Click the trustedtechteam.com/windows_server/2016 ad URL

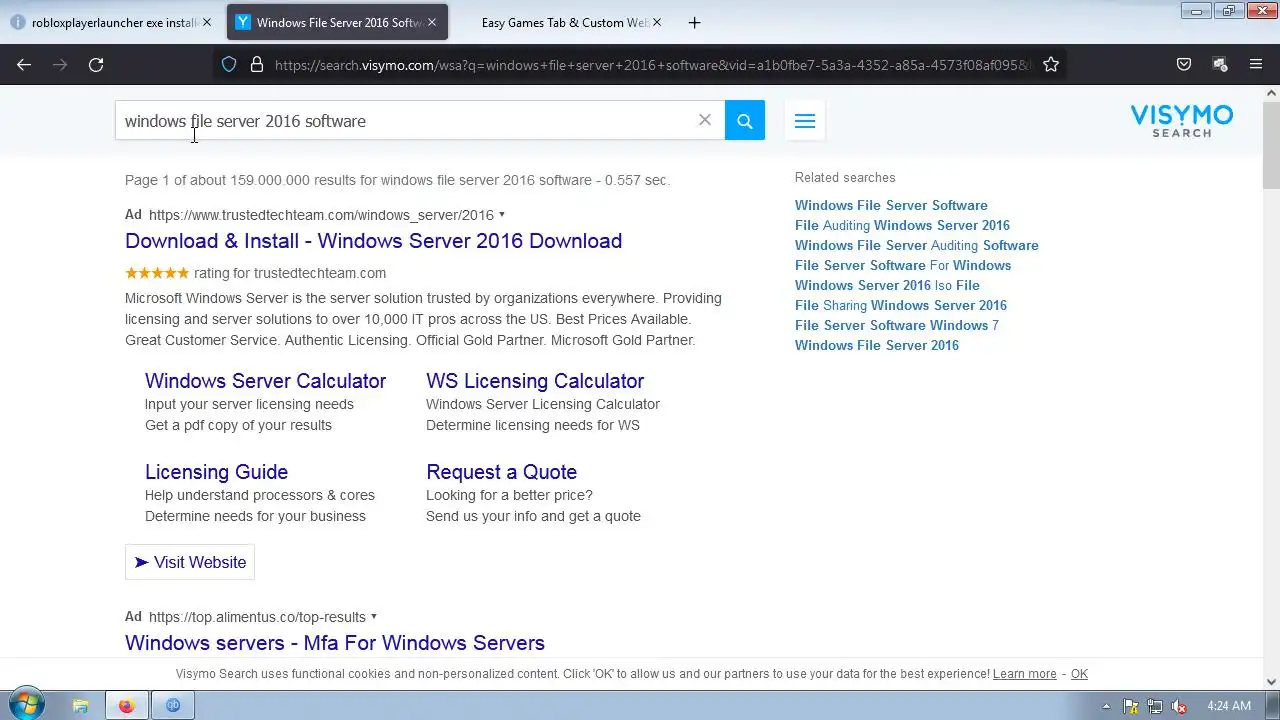tap(321, 214)
